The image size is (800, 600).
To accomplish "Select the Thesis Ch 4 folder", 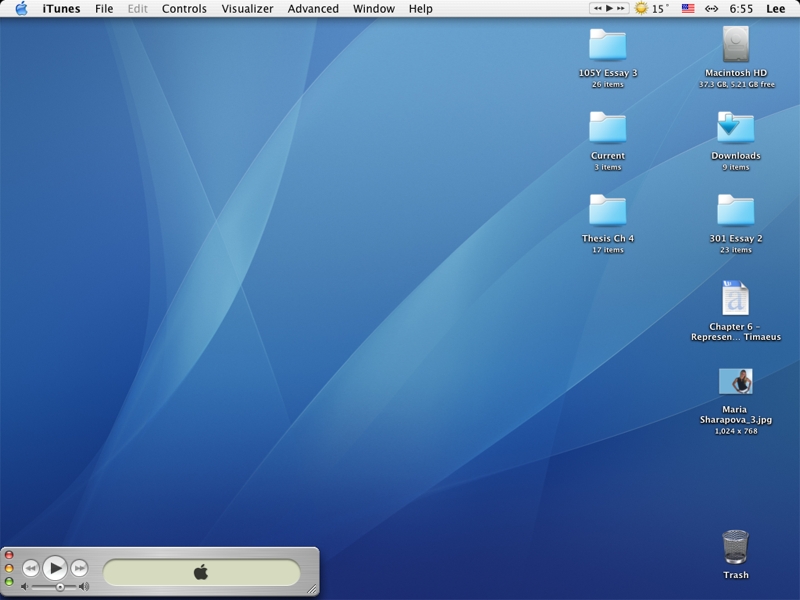I will 607,210.
